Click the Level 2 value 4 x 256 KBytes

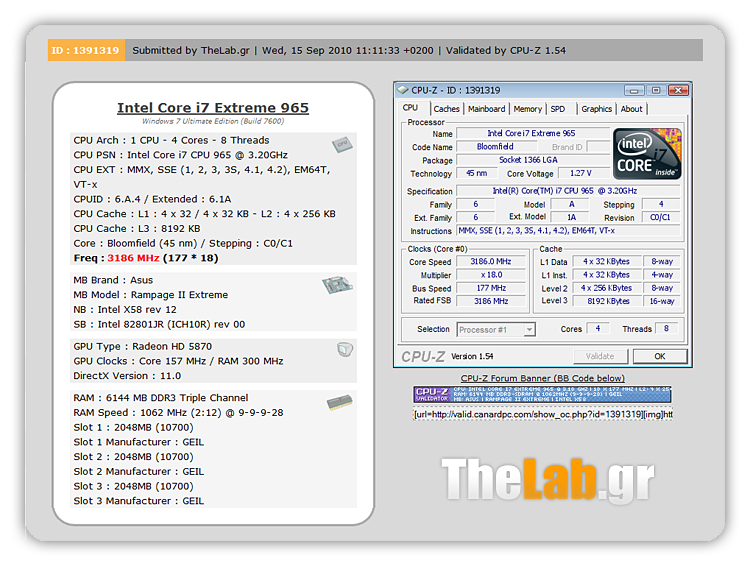607,288
